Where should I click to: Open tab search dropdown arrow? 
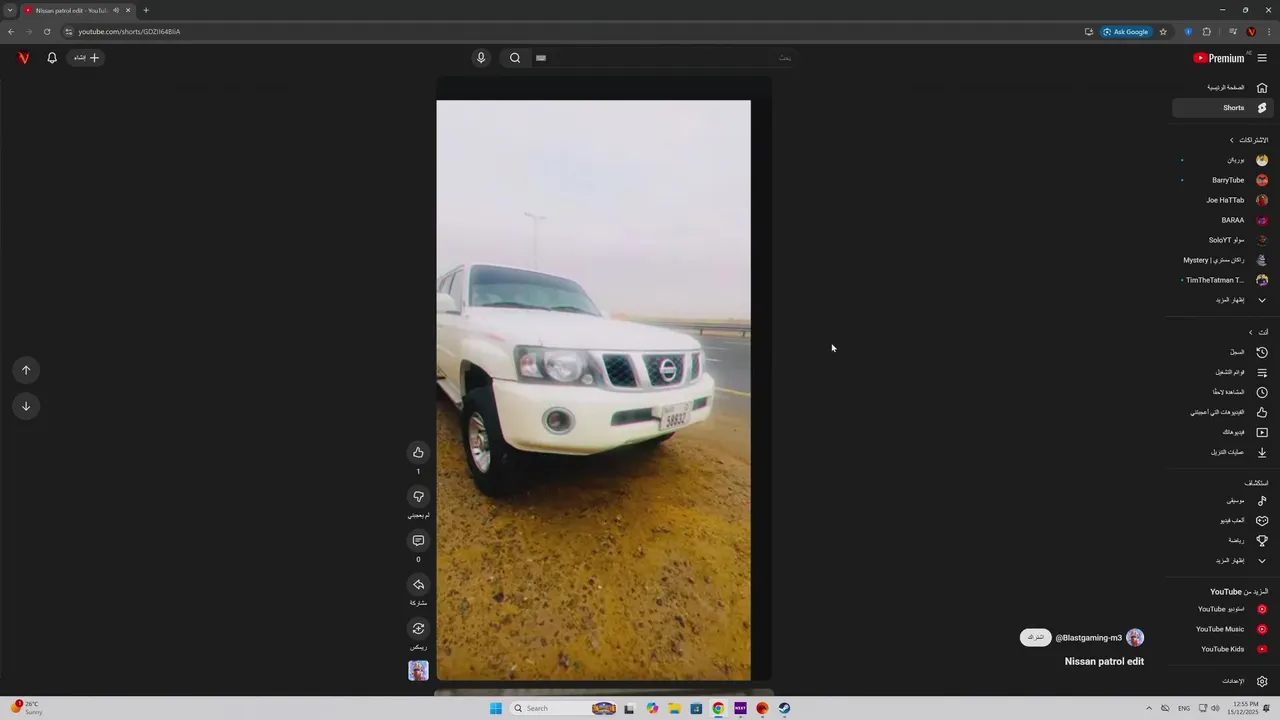pyautogui.click(x=10, y=10)
